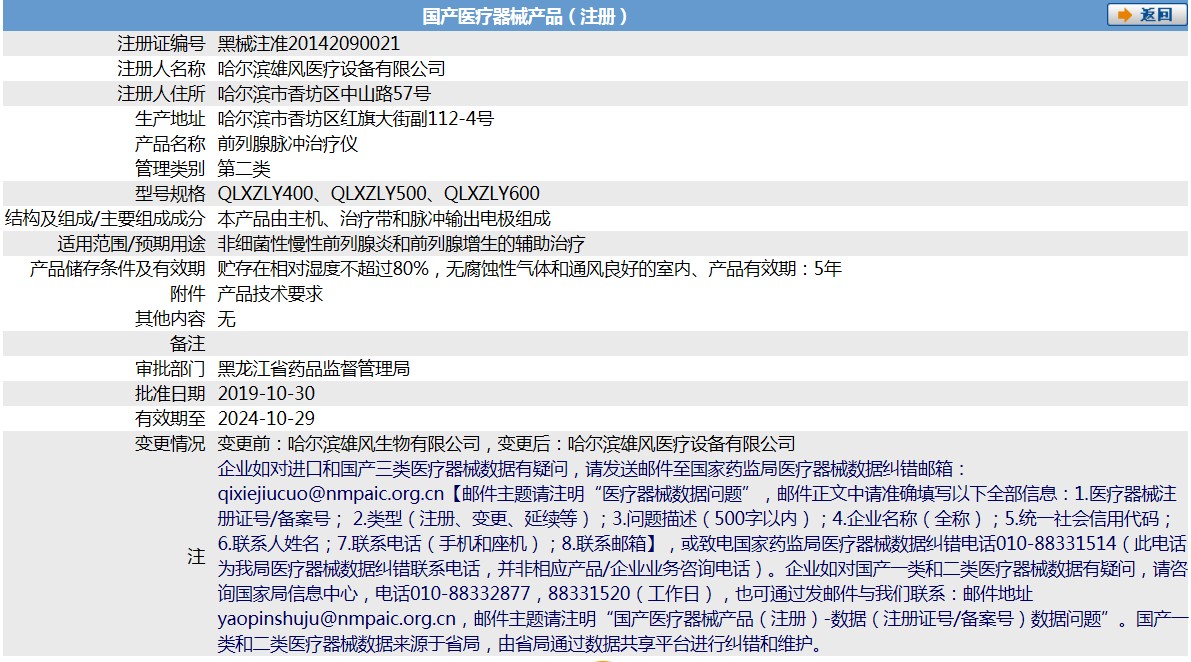1191x662 pixels.
Task: Select storage condition text 贮存在相对湿度不超过80%
Action: click(324, 269)
